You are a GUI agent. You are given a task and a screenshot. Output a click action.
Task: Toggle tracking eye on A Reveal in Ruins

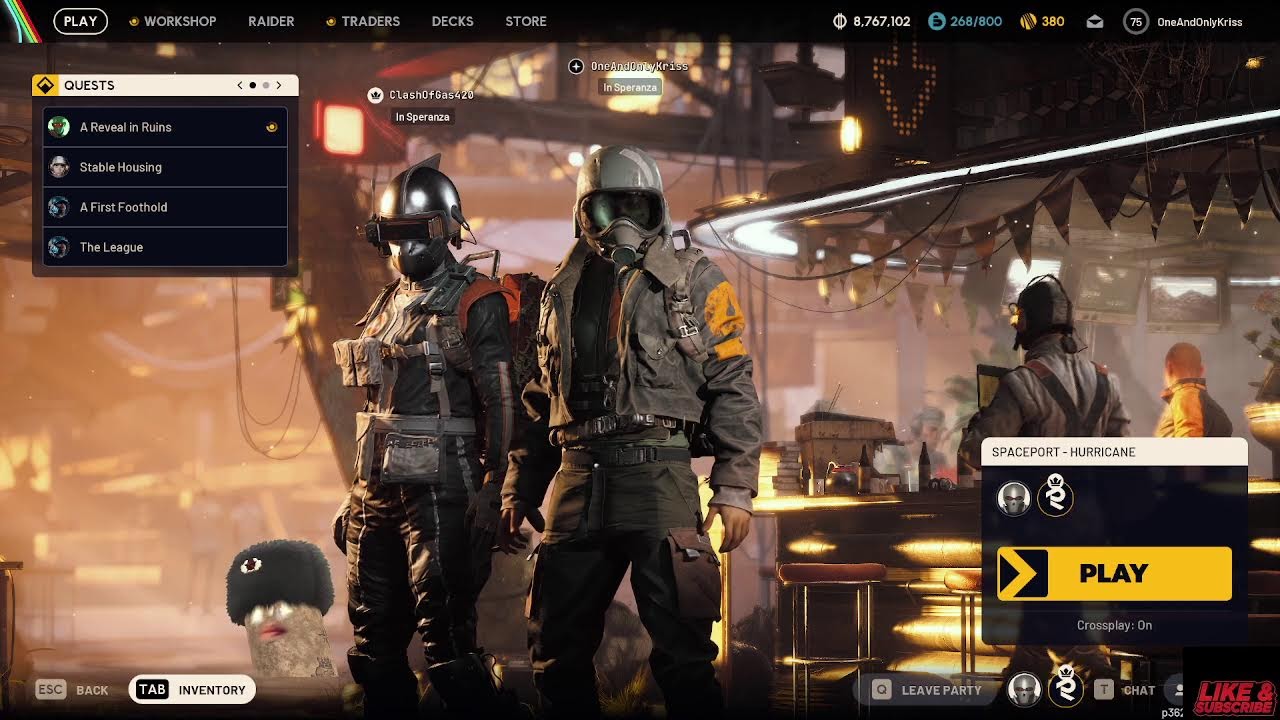[271, 127]
